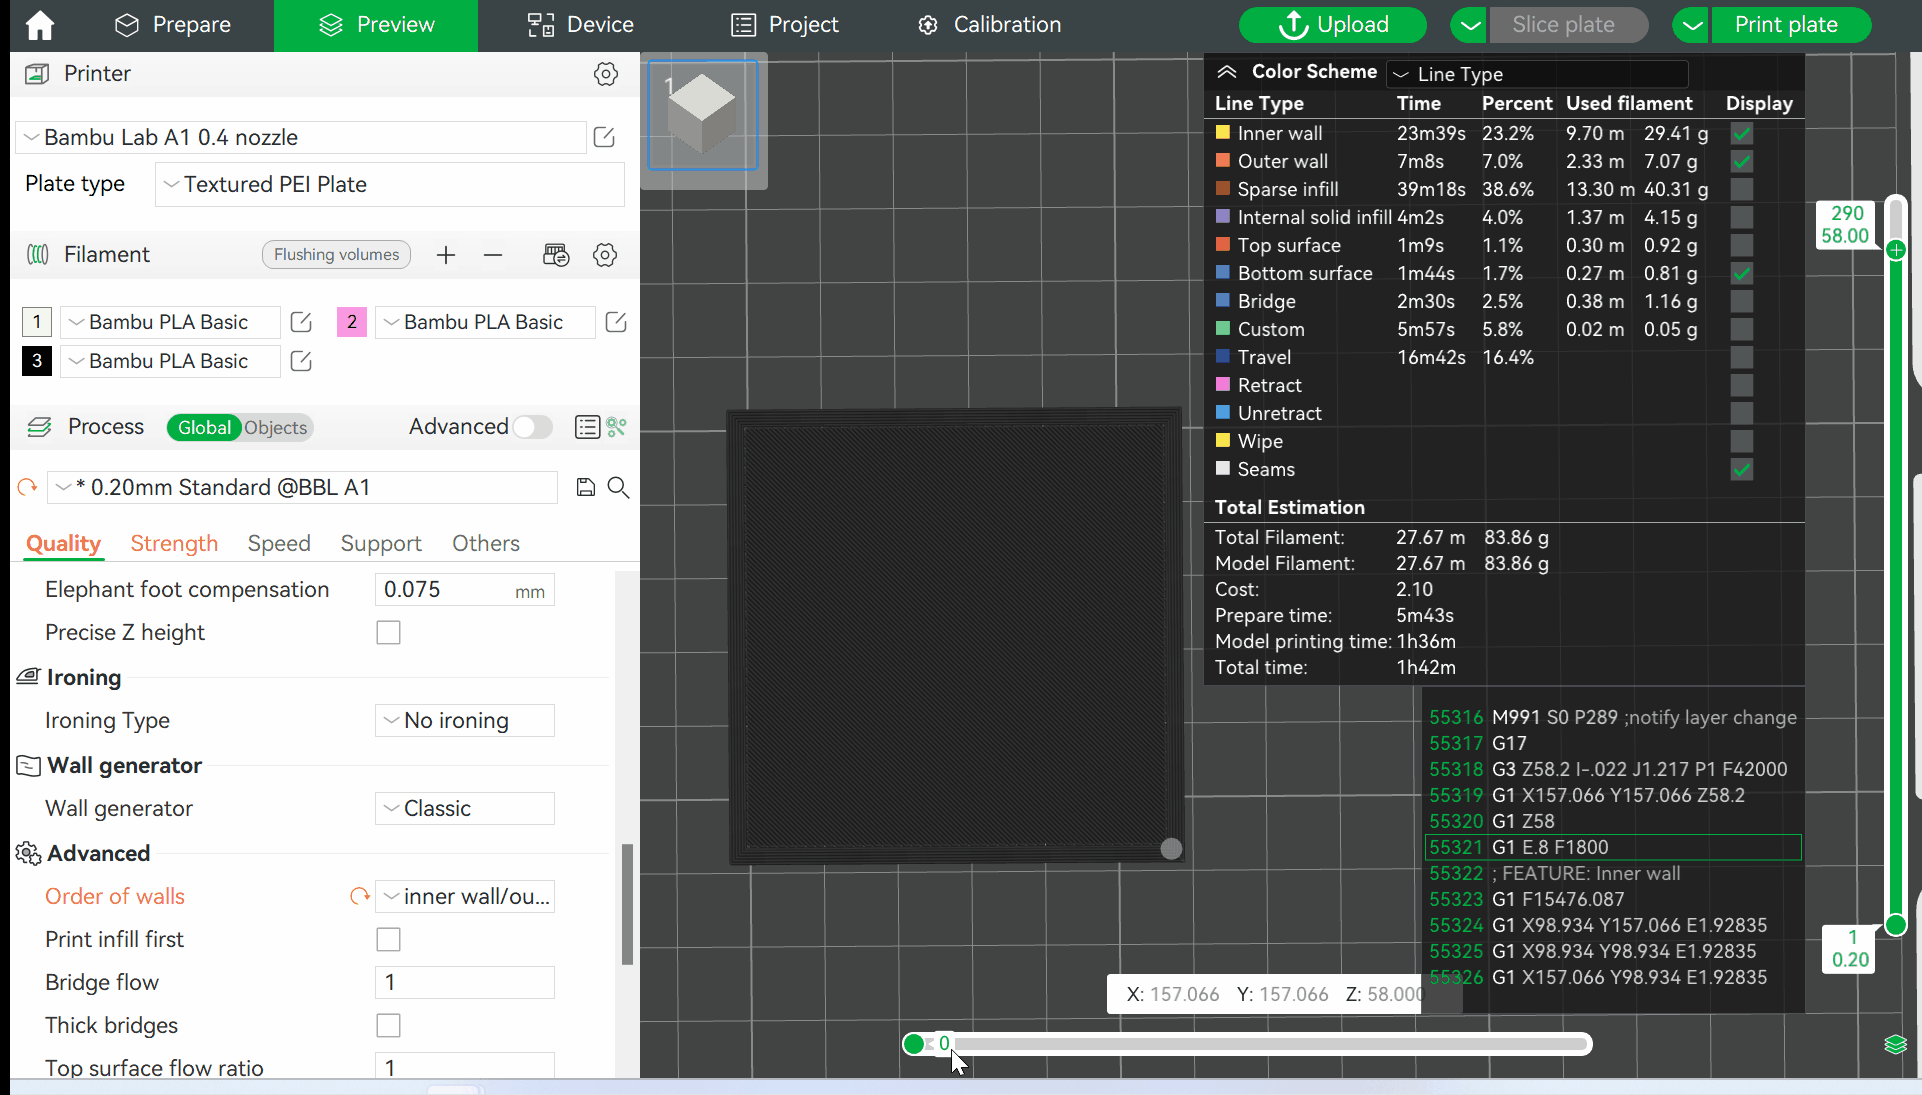This screenshot has height=1095, width=1922.
Task: Expand the Print plate options arrow
Action: [1691, 25]
